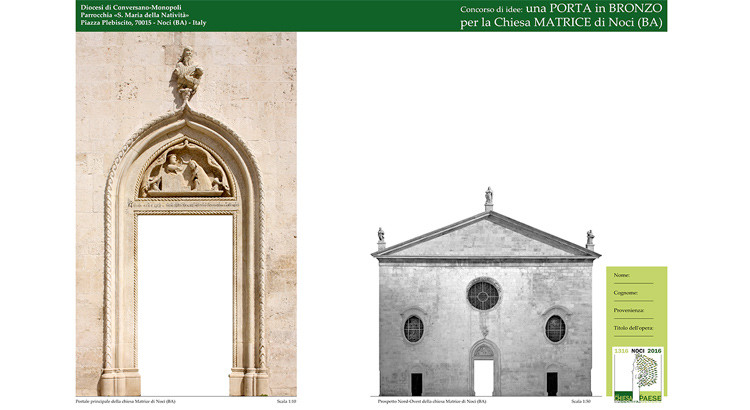Screen dimensions: 750x410
Task: Click the 'Provenienza:' field line
Action: click(x=633, y=318)
